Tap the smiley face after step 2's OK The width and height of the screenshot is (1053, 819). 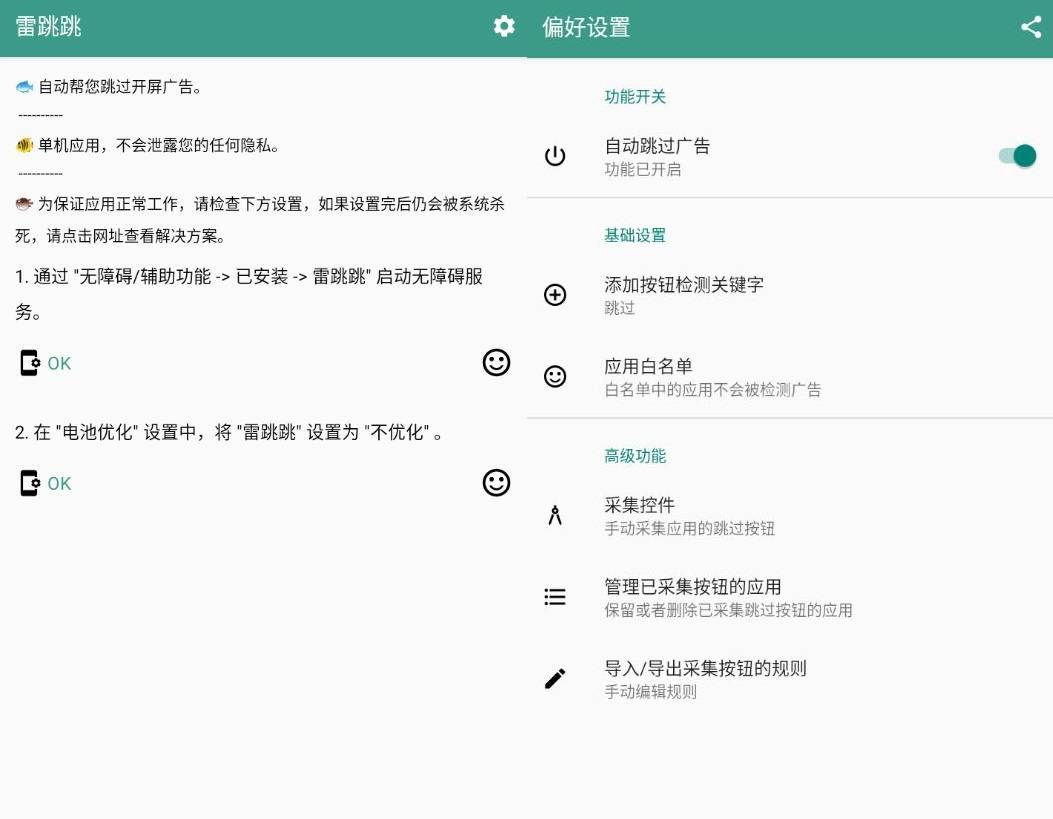pos(497,483)
